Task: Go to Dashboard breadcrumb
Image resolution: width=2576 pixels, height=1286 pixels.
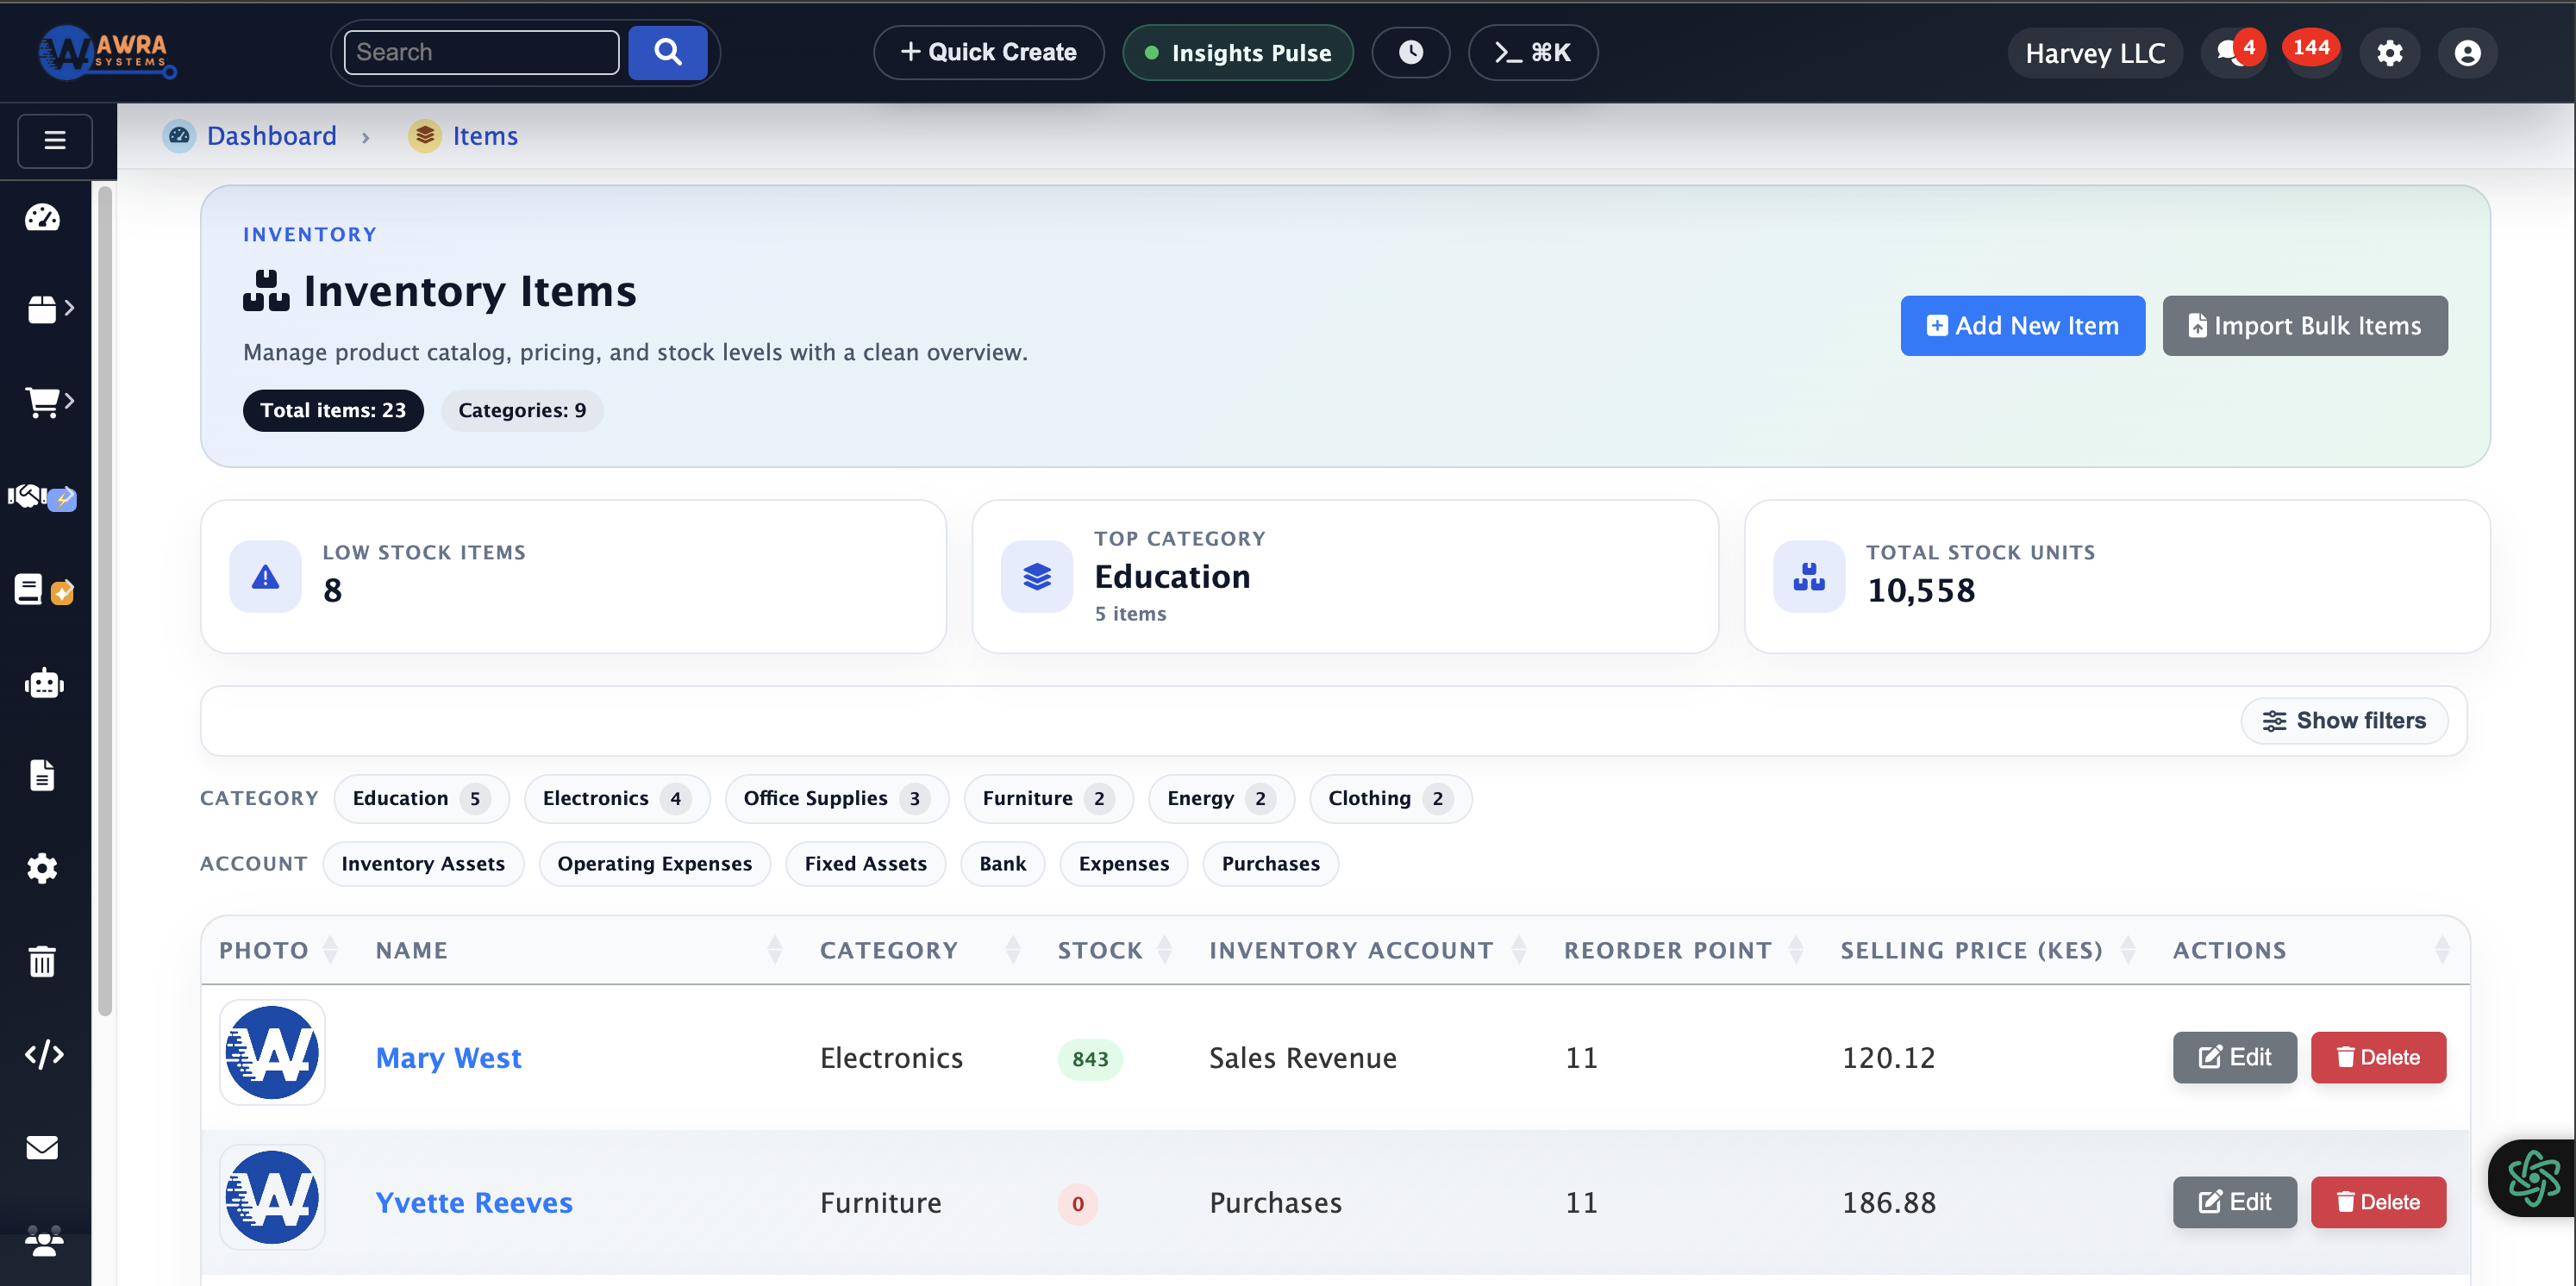Action: pyautogui.click(x=271, y=135)
